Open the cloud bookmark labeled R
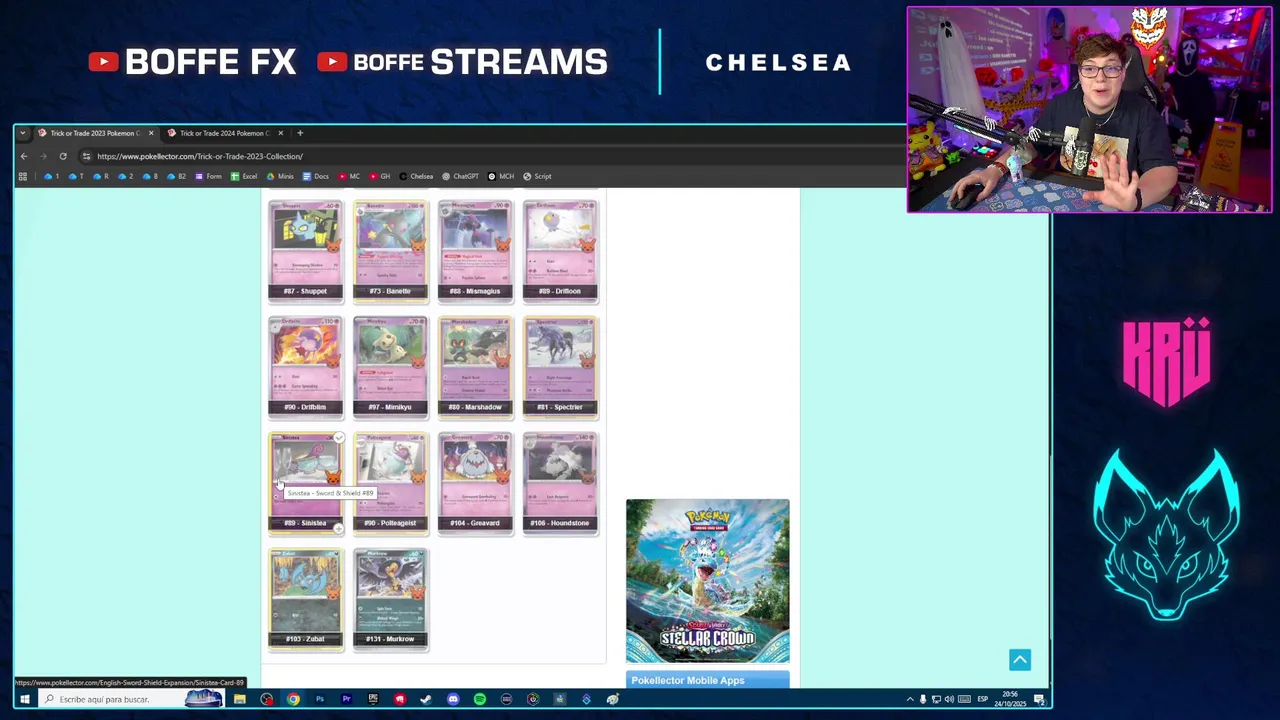Image resolution: width=1280 pixels, height=720 pixels. click(101, 176)
